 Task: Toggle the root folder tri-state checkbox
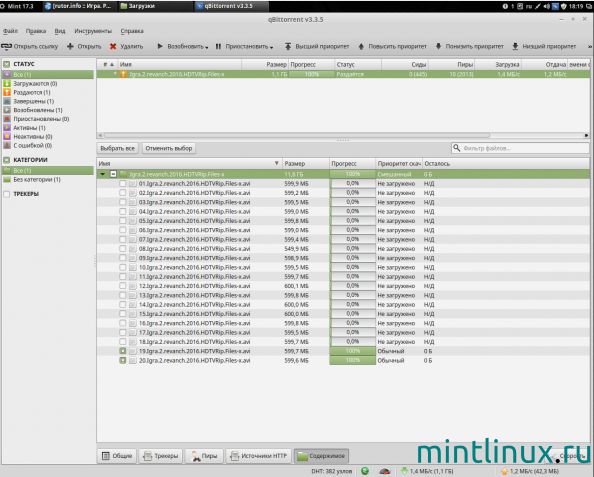click(113, 174)
